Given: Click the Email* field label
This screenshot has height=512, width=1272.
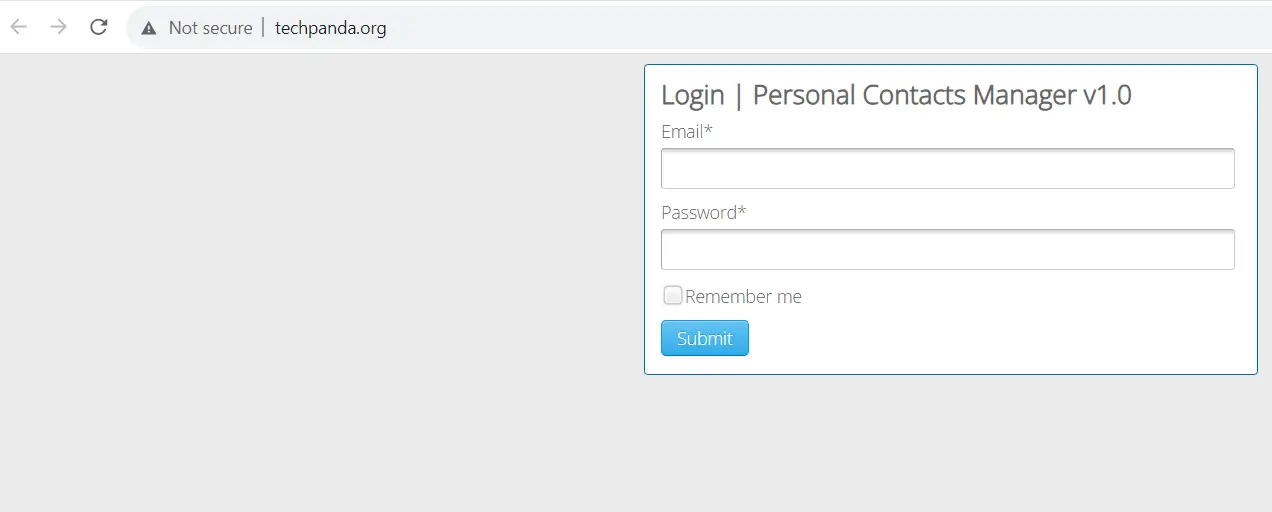Looking at the screenshot, I should click(687, 131).
